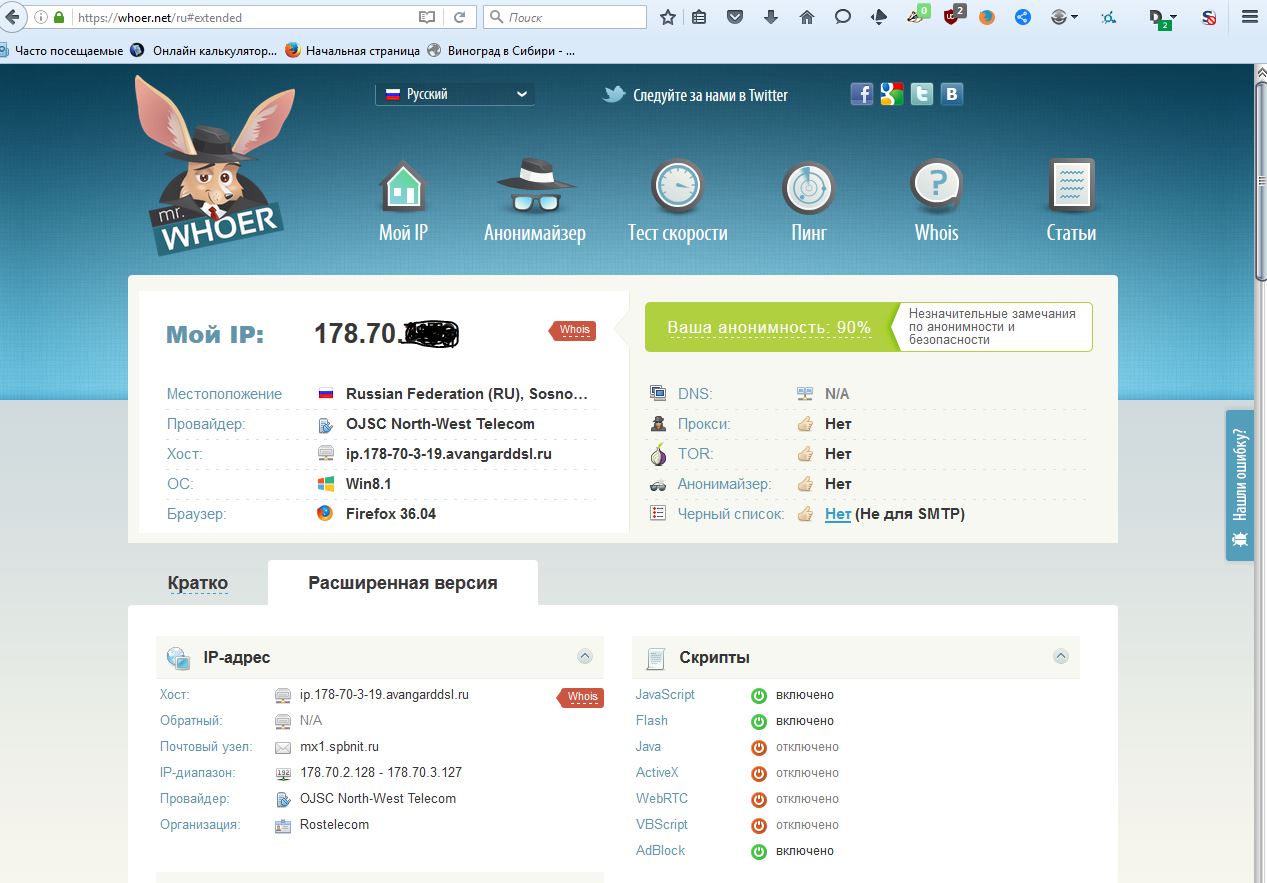Viewport: 1267px width, 883px height.
Task: Click the JavaScript enabled status indicator
Action: click(x=759, y=695)
